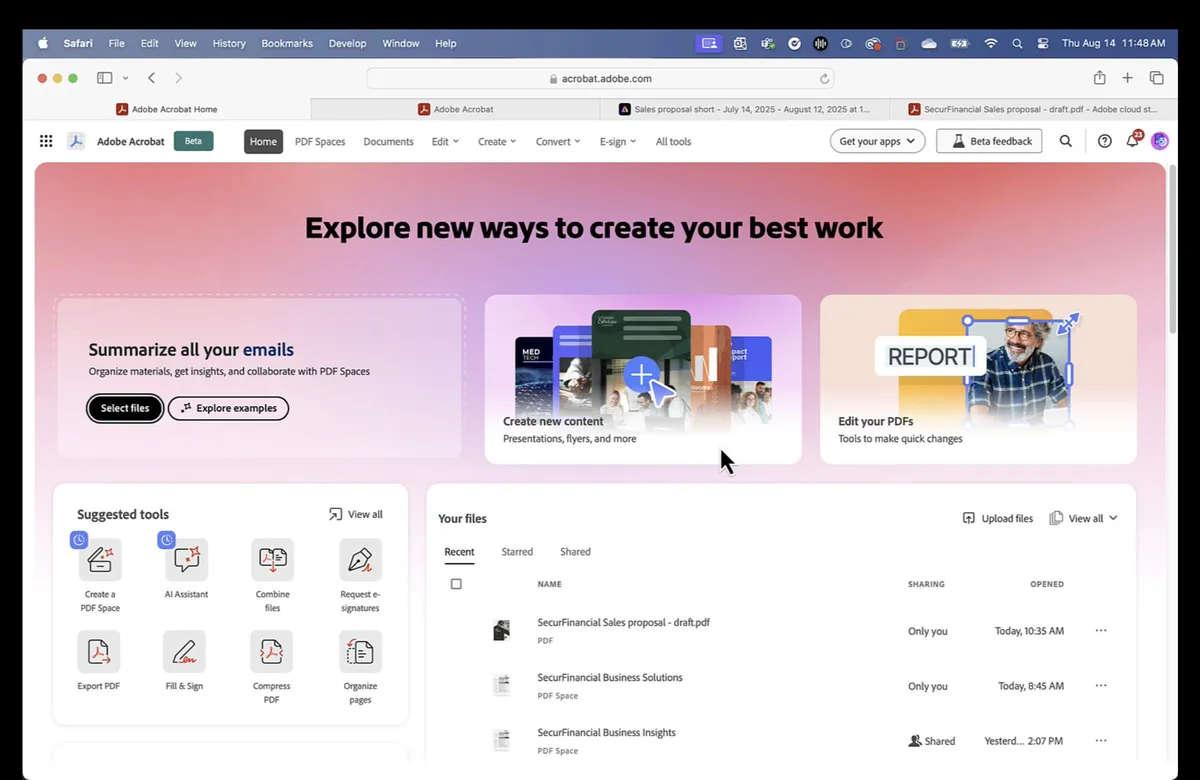Open the Adobe app launcher grid
Image resolution: width=1200 pixels, height=780 pixels.
click(x=46, y=141)
